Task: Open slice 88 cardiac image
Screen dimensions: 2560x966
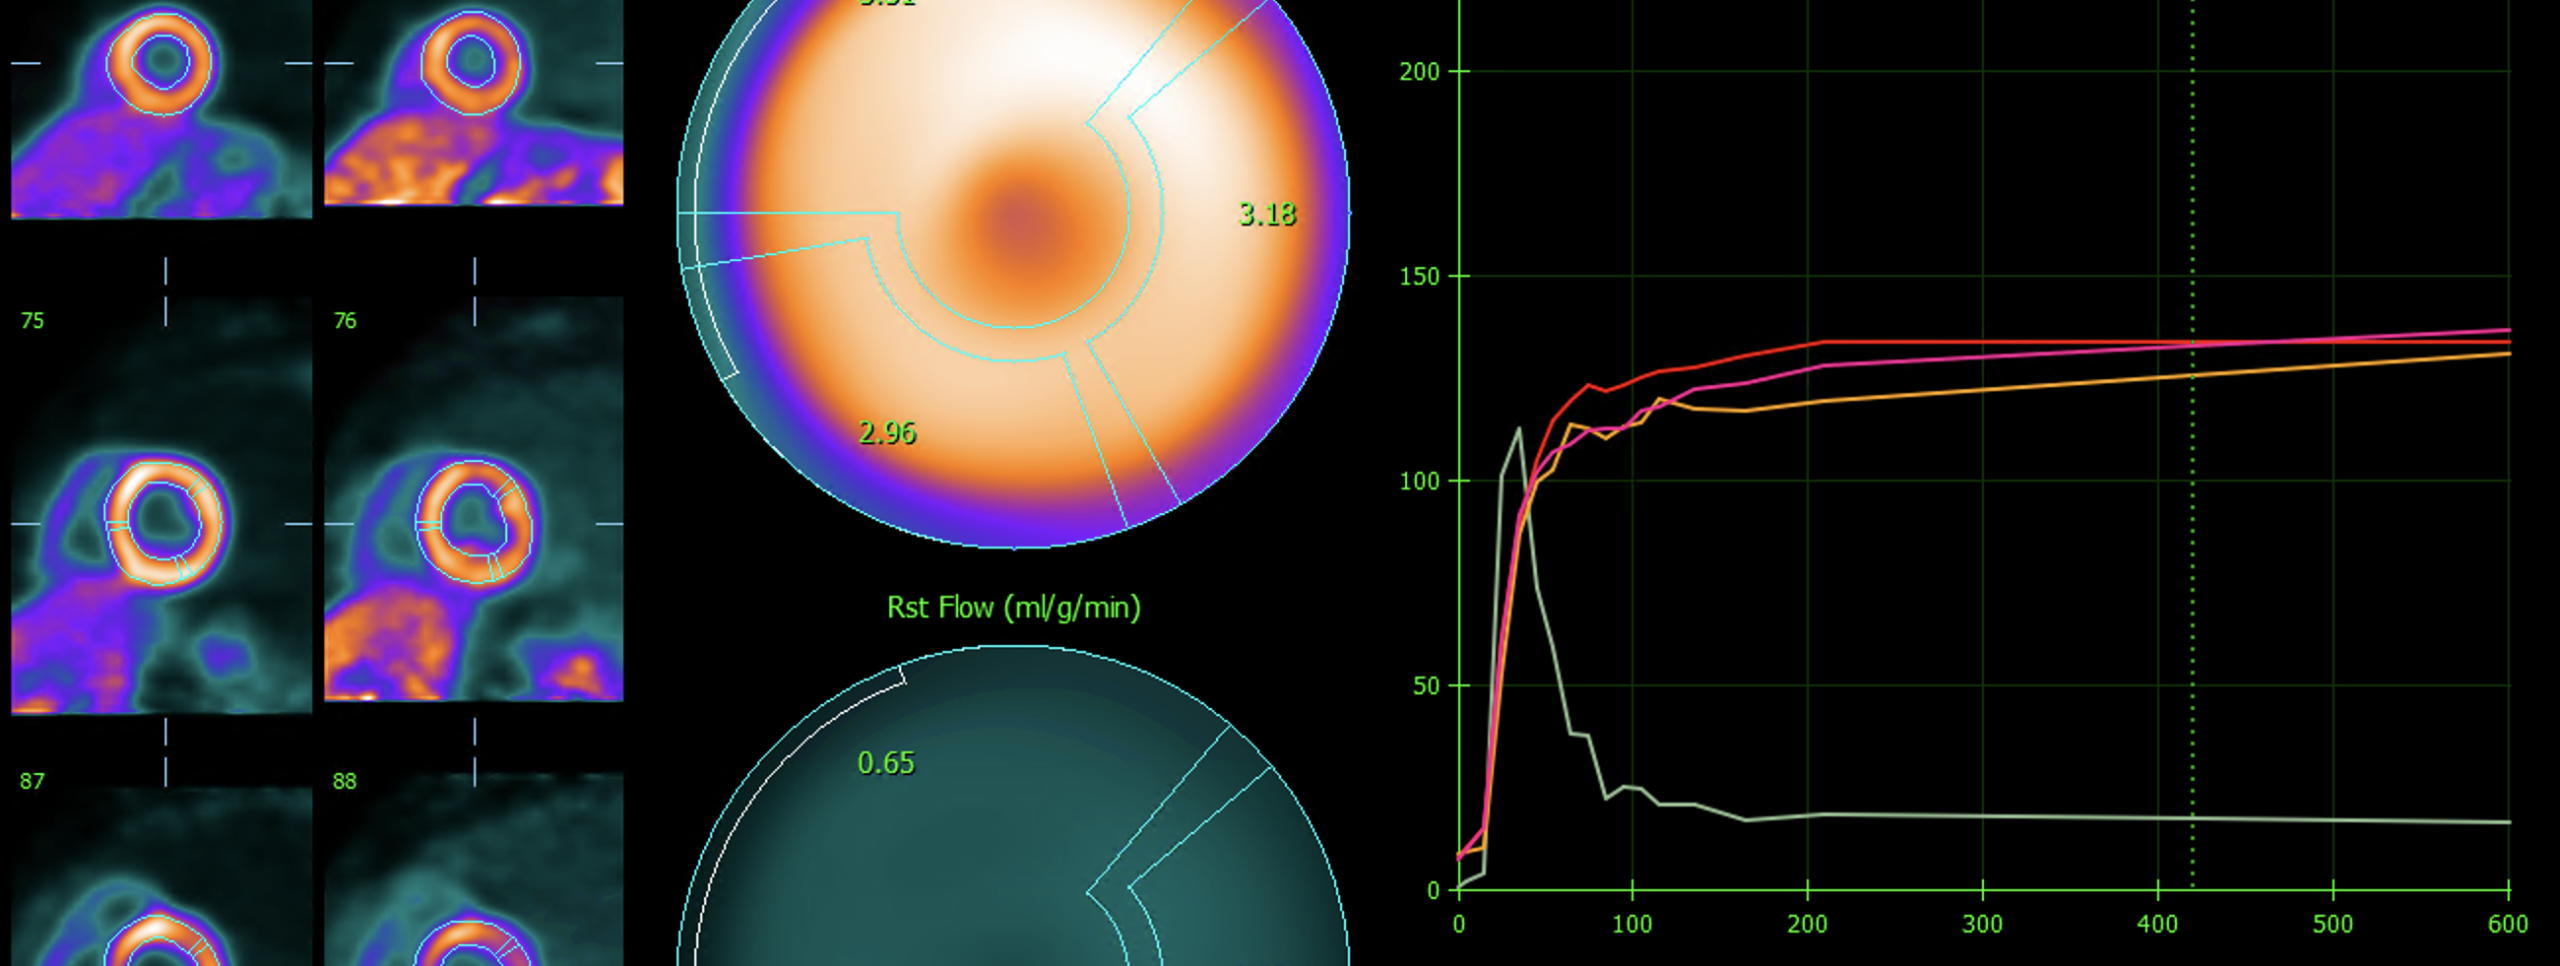Action: (474, 870)
